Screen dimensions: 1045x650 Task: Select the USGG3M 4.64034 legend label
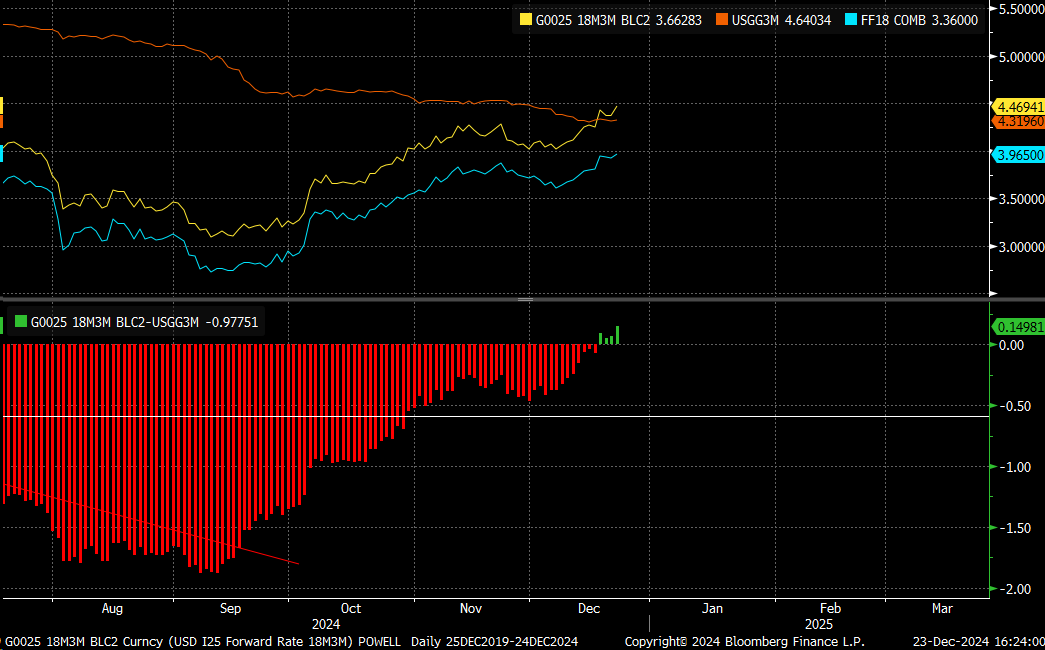coord(781,21)
